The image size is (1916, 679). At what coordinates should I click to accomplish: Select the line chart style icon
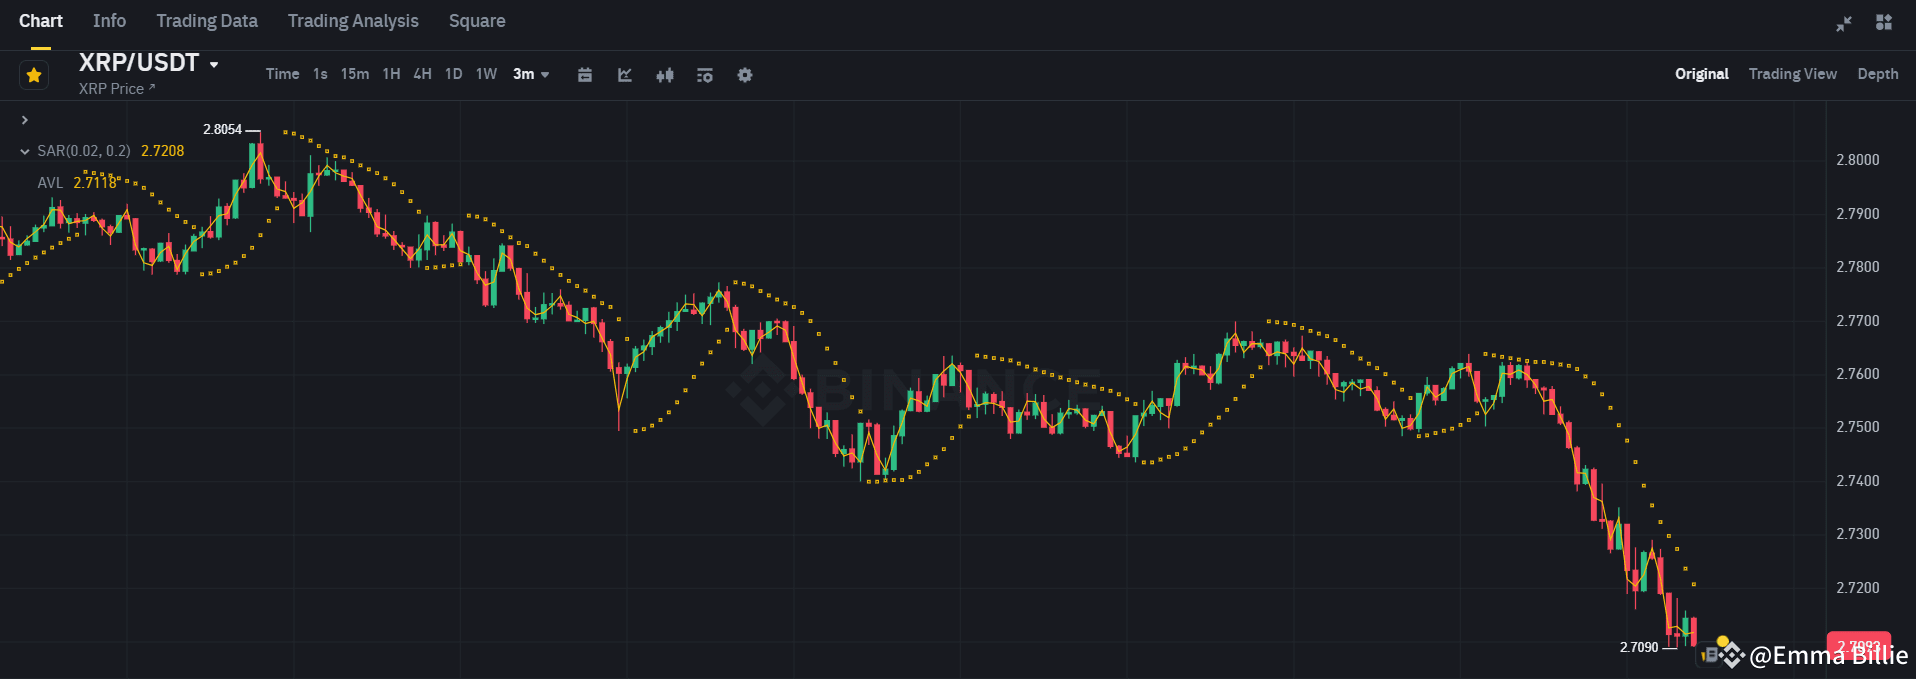point(625,74)
